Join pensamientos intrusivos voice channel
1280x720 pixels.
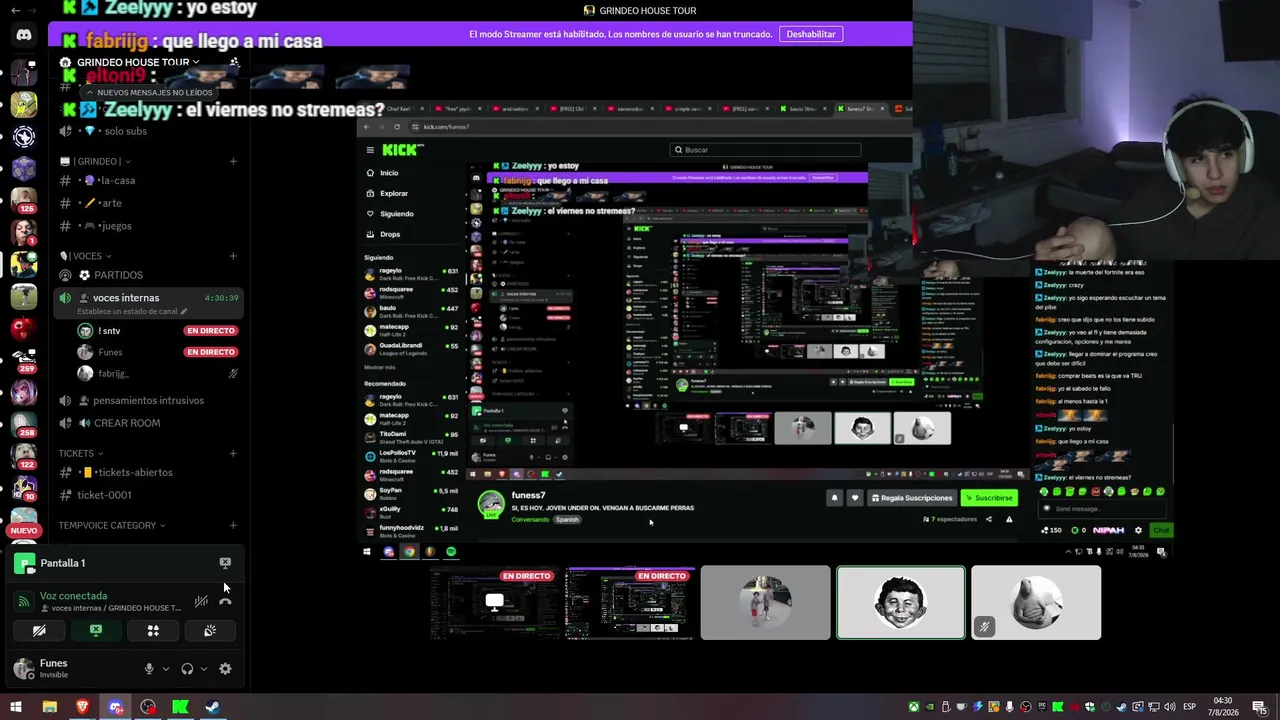coord(149,401)
